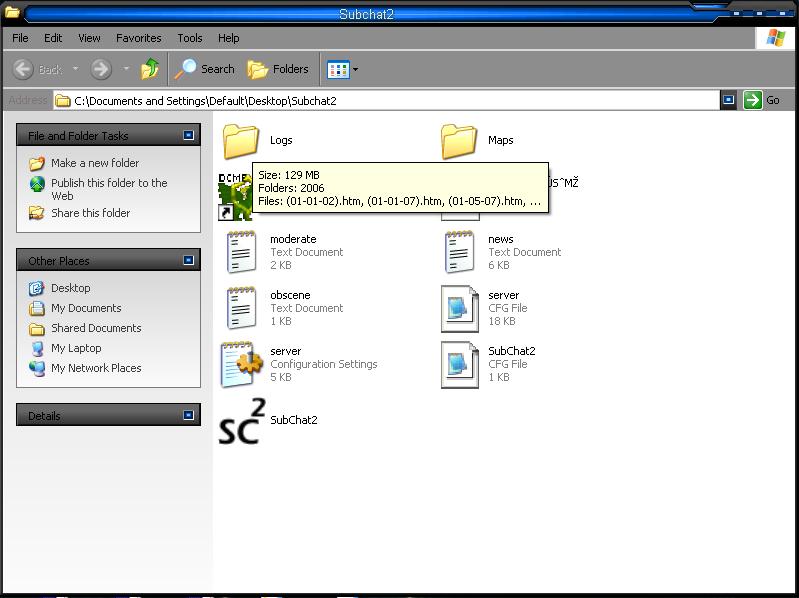Click the Back navigation arrow
This screenshot has height=598, width=799.
(23, 69)
